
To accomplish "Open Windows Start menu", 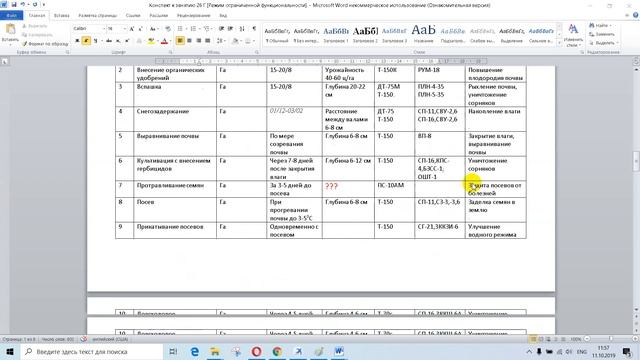I will (x=9, y=351).
